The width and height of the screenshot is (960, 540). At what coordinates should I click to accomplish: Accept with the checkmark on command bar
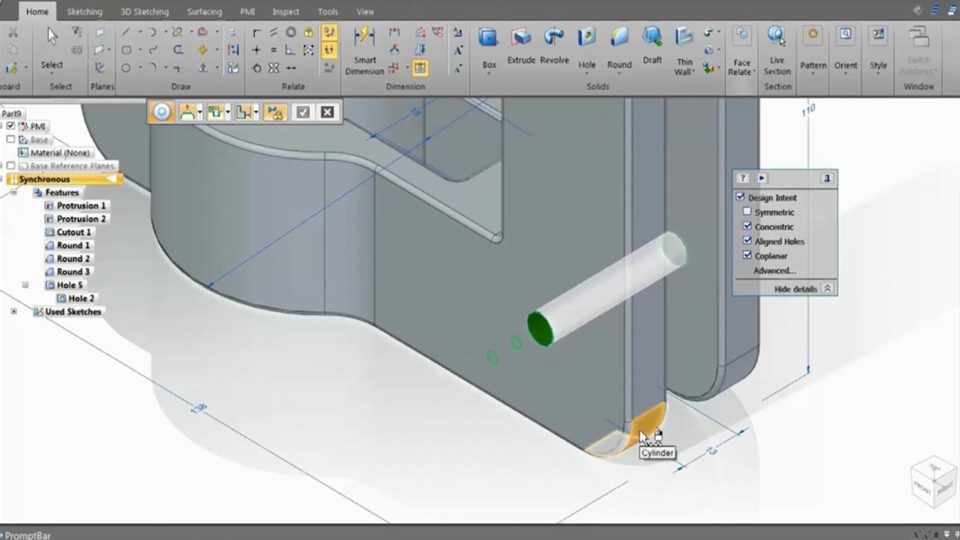click(x=303, y=112)
